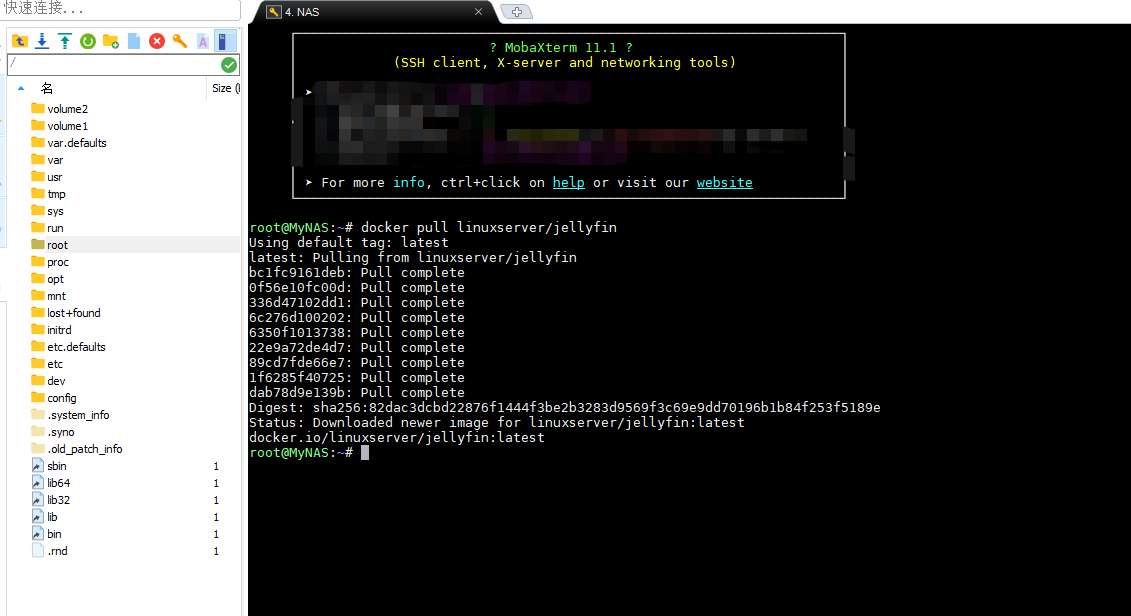The width and height of the screenshot is (1131, 616).
Task: Click the sha256 Digest line
Action: (x=564, y=408)
